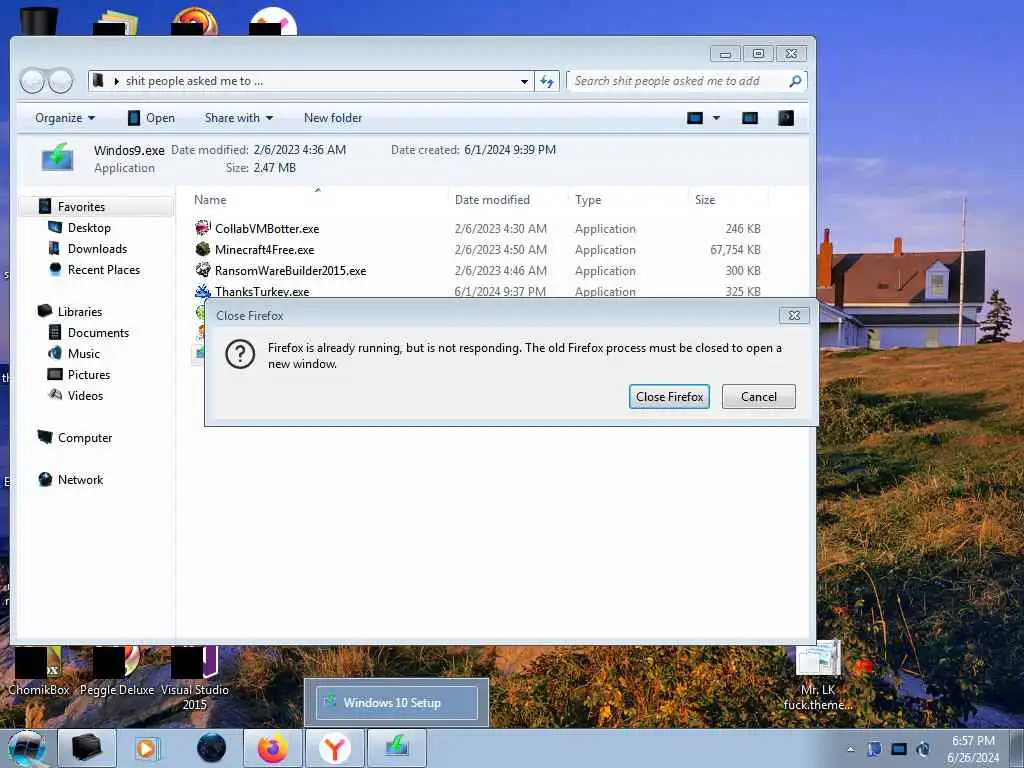
Task: Click the CollabVMBotter.exe file icon
Action: 203,228
